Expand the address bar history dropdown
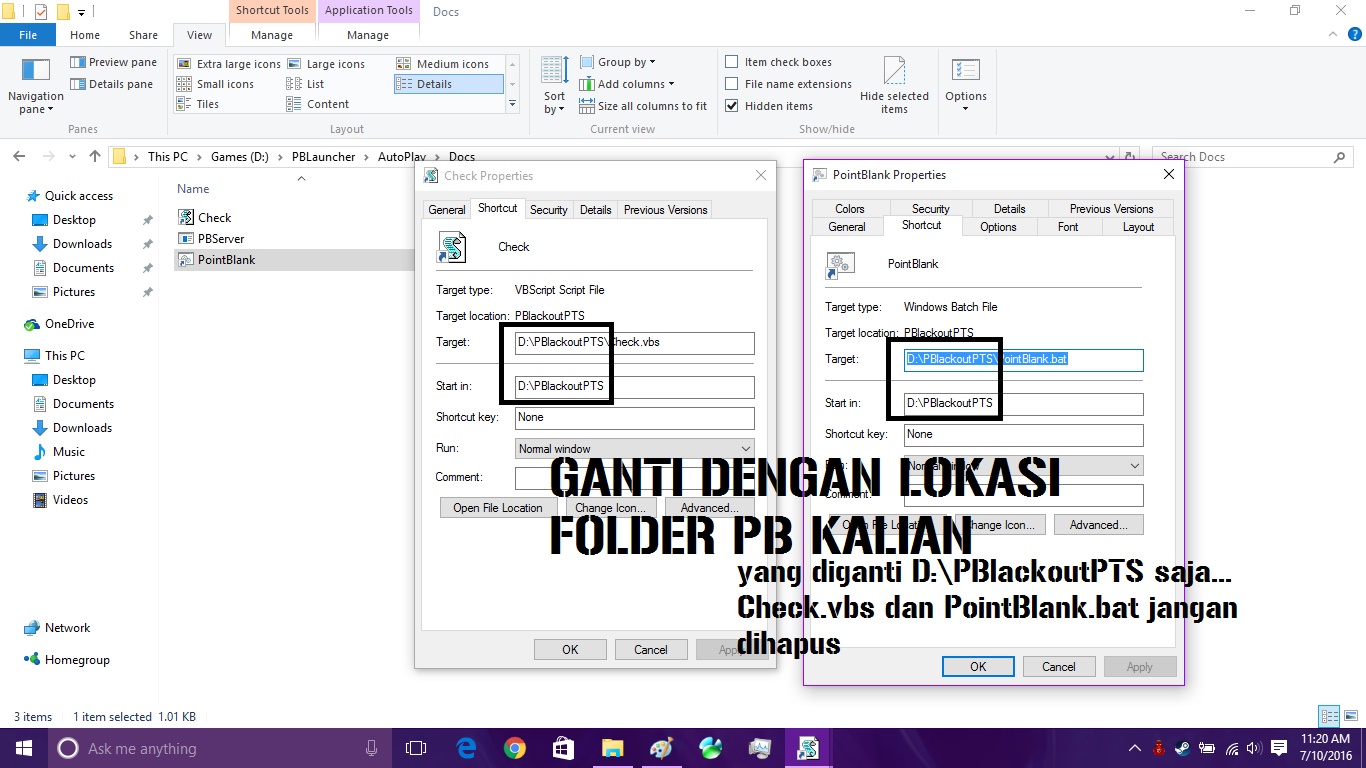This screenshot has width=1366, height=768. tap(1112, 156)
